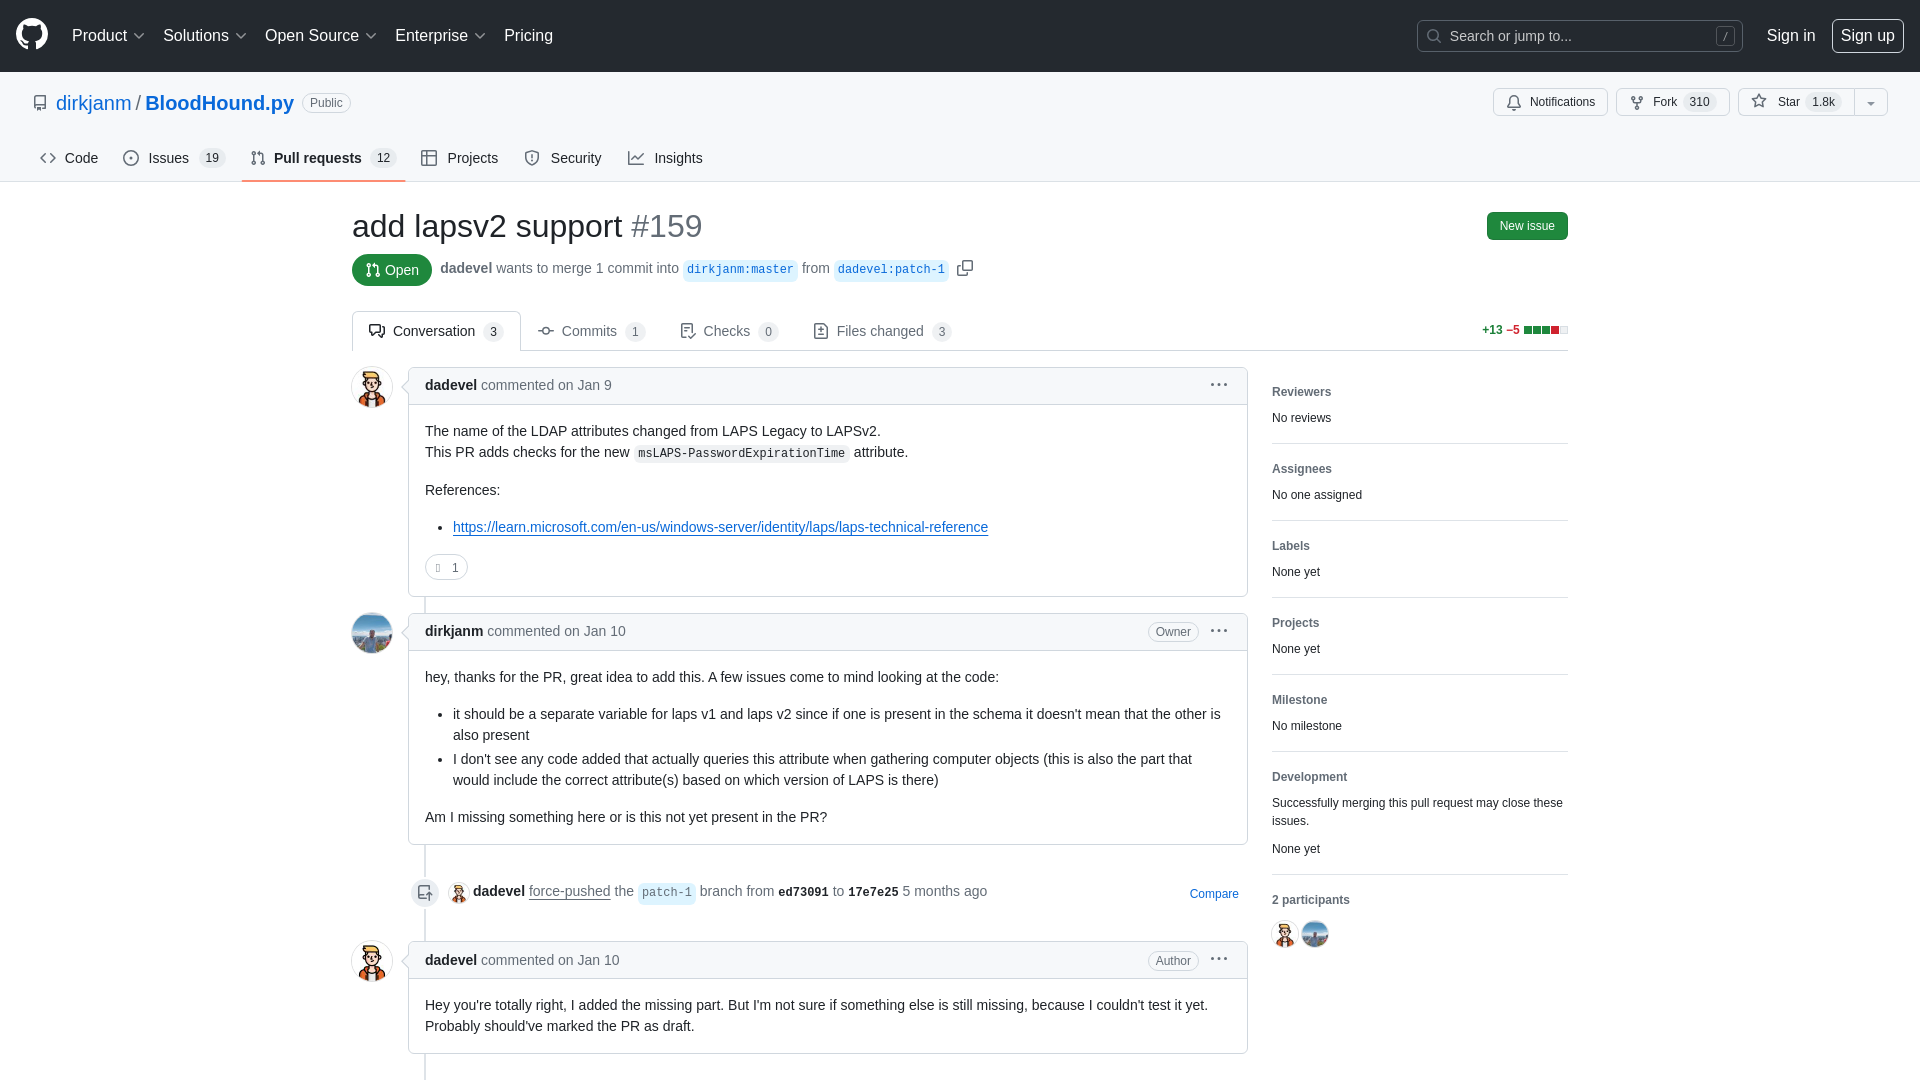The image size is (1920, 1080).
Task: Click the Owner label badge
Action: (1173, 632)
